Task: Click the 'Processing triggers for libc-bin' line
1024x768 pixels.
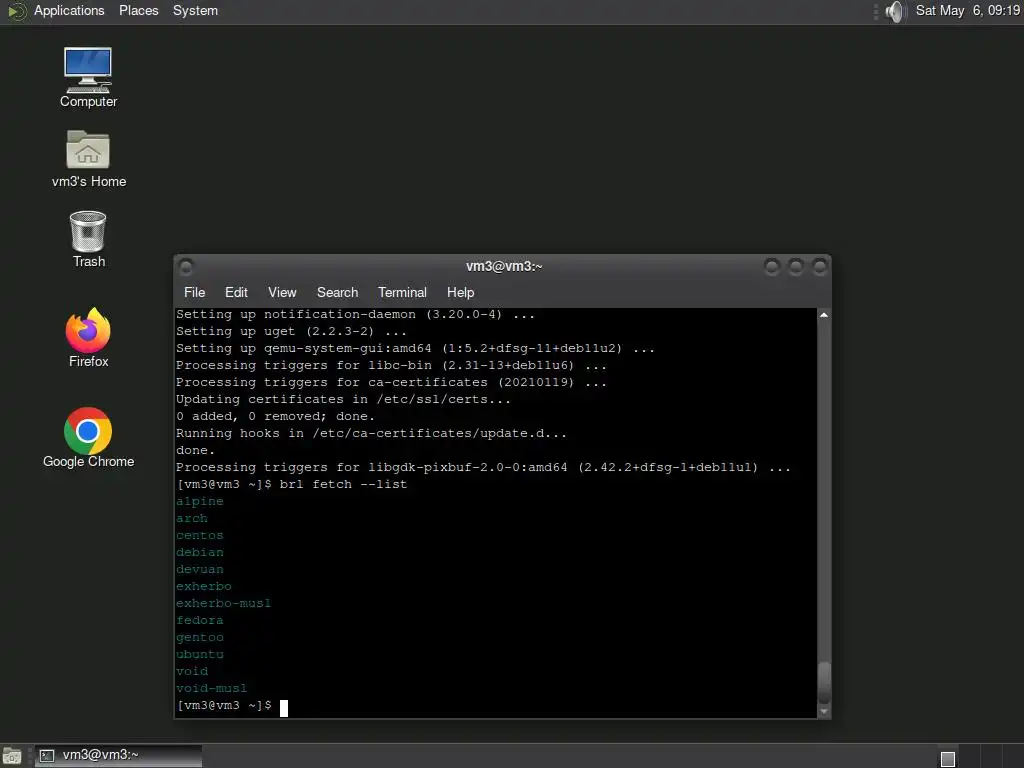Action: click(x=391, y=366)
